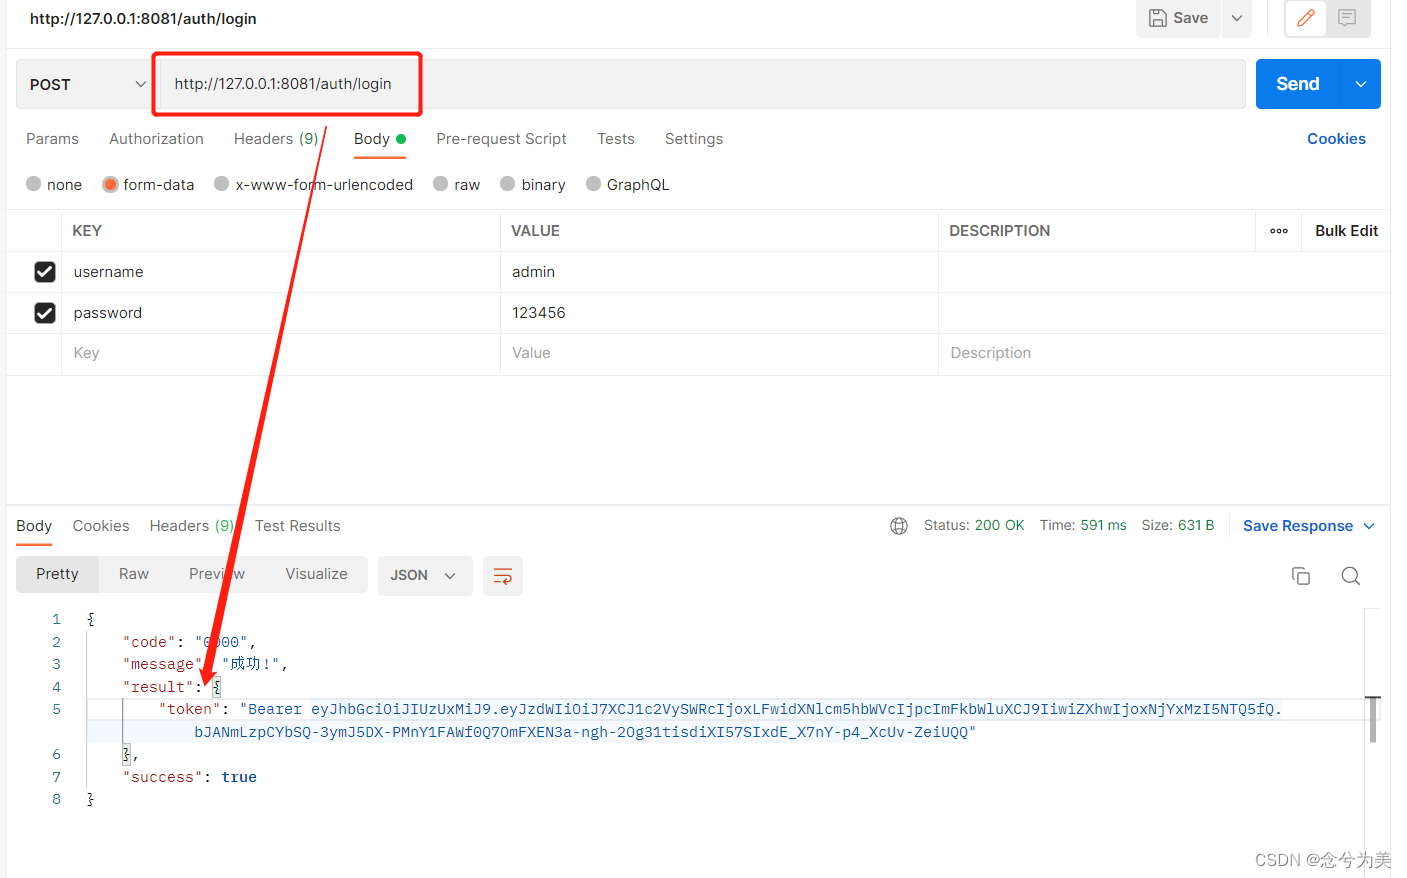Open the JSON format dropdown

coord(424,575)
